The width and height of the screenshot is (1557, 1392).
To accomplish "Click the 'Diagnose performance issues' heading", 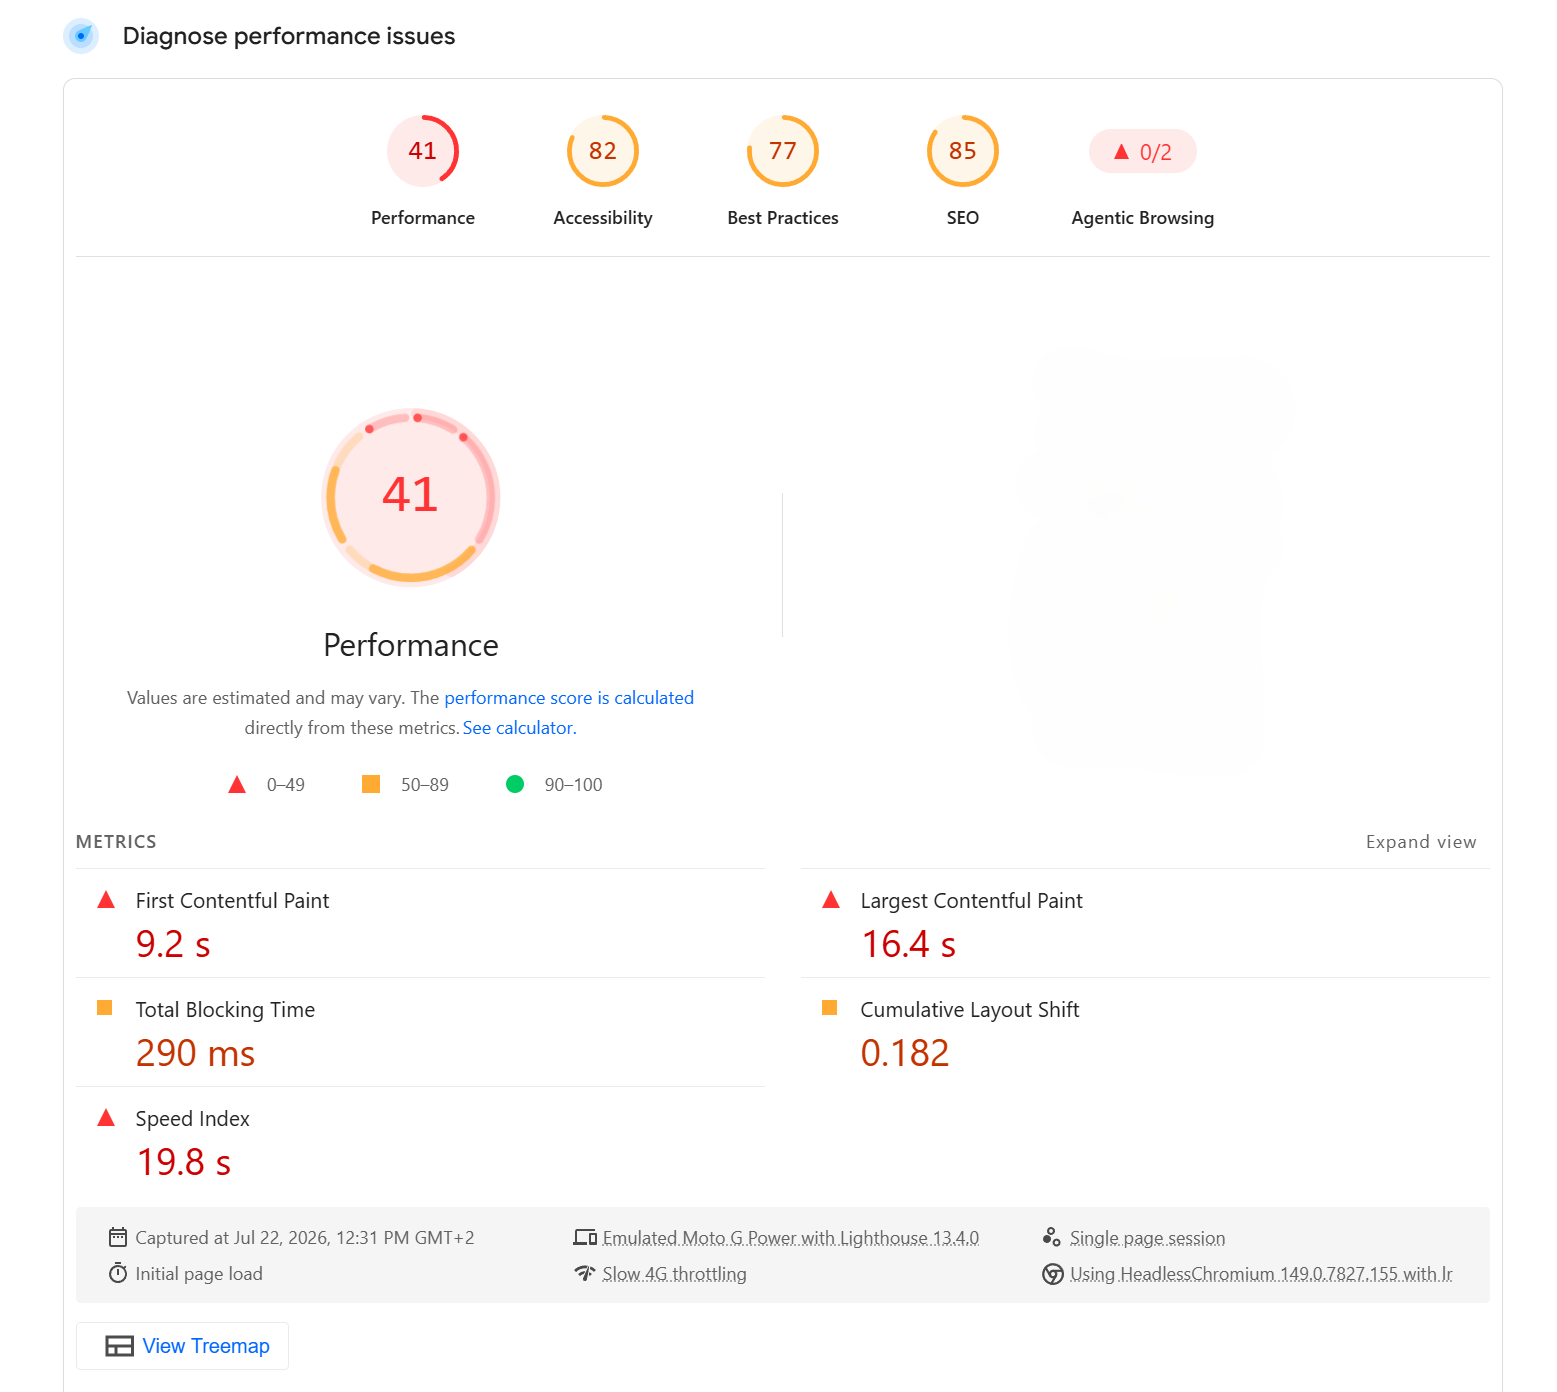I will 289,36.
